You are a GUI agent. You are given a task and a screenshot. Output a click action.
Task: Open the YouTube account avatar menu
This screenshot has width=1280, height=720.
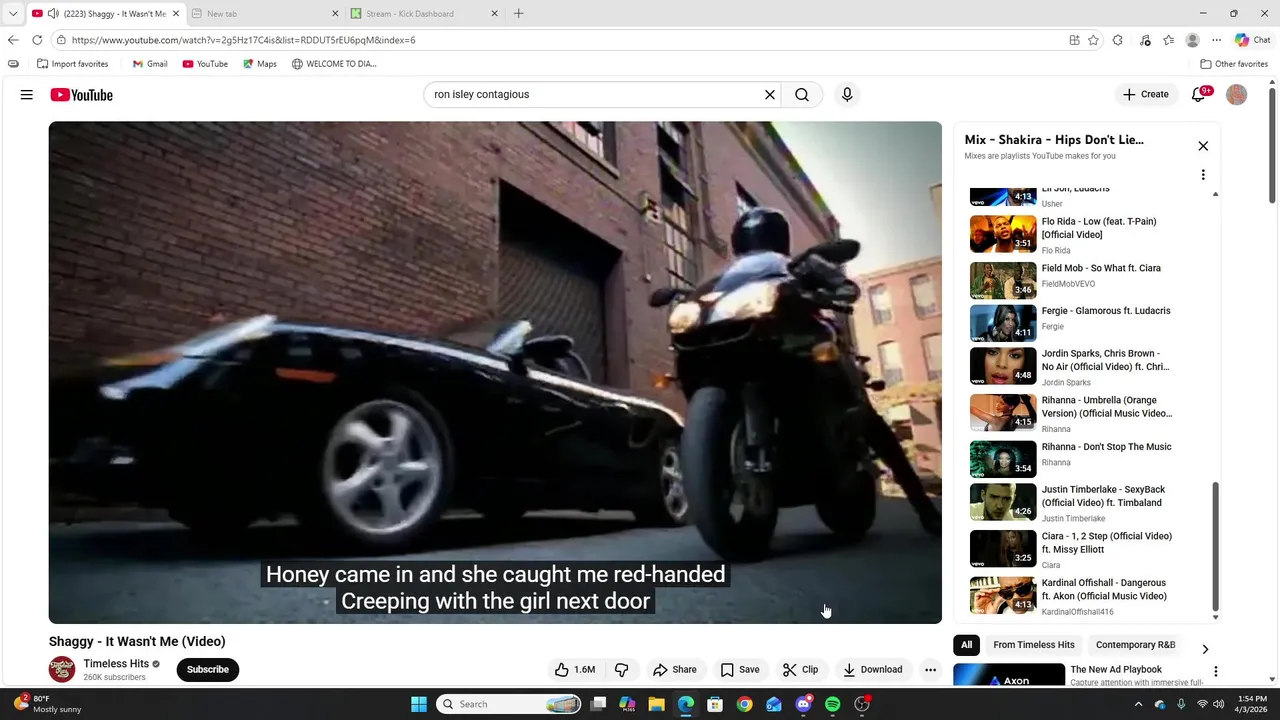tap(1237, 95)
